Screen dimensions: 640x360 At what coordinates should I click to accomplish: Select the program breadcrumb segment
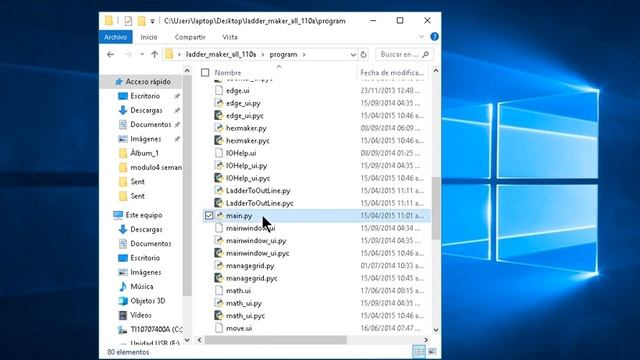click(283, 54)
